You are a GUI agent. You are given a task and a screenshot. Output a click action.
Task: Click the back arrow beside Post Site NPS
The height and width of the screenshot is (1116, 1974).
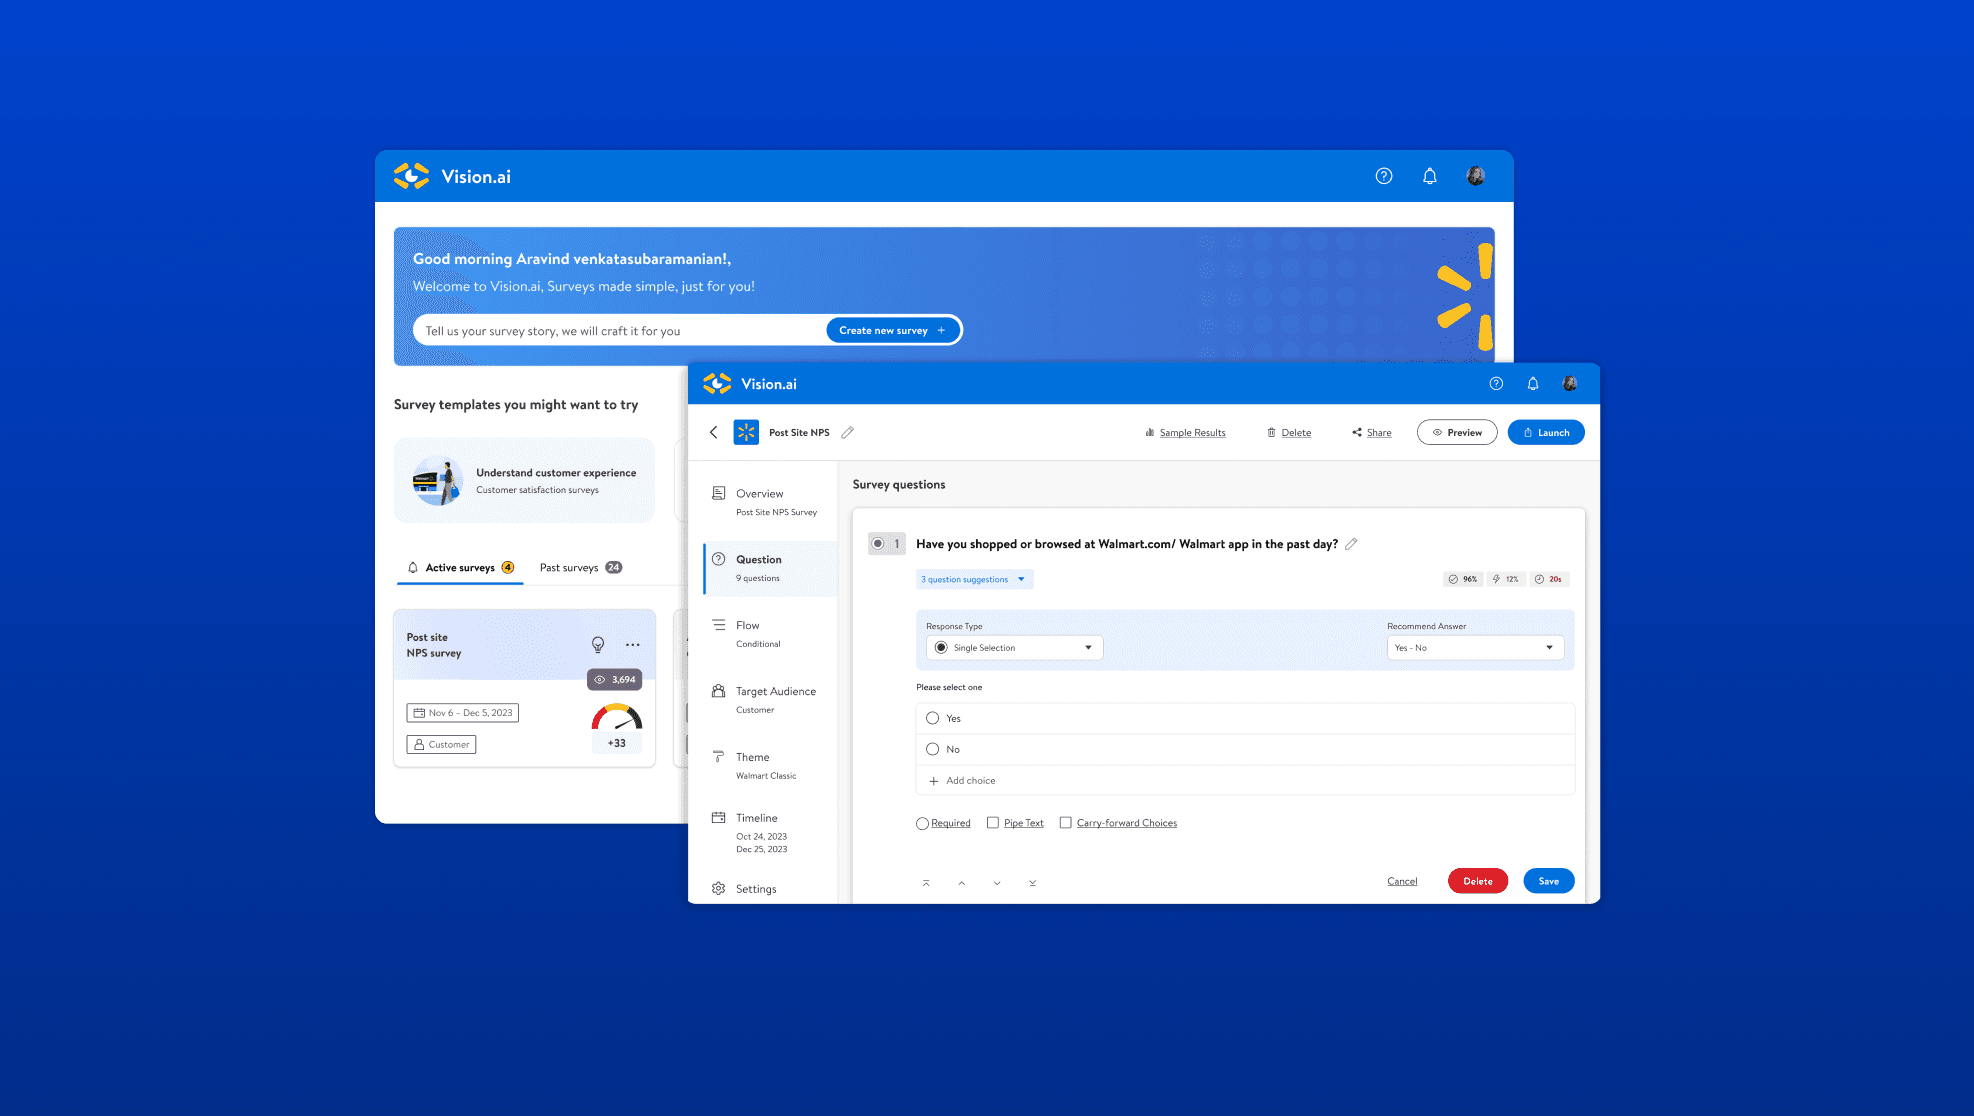click(x=714, y=433)
